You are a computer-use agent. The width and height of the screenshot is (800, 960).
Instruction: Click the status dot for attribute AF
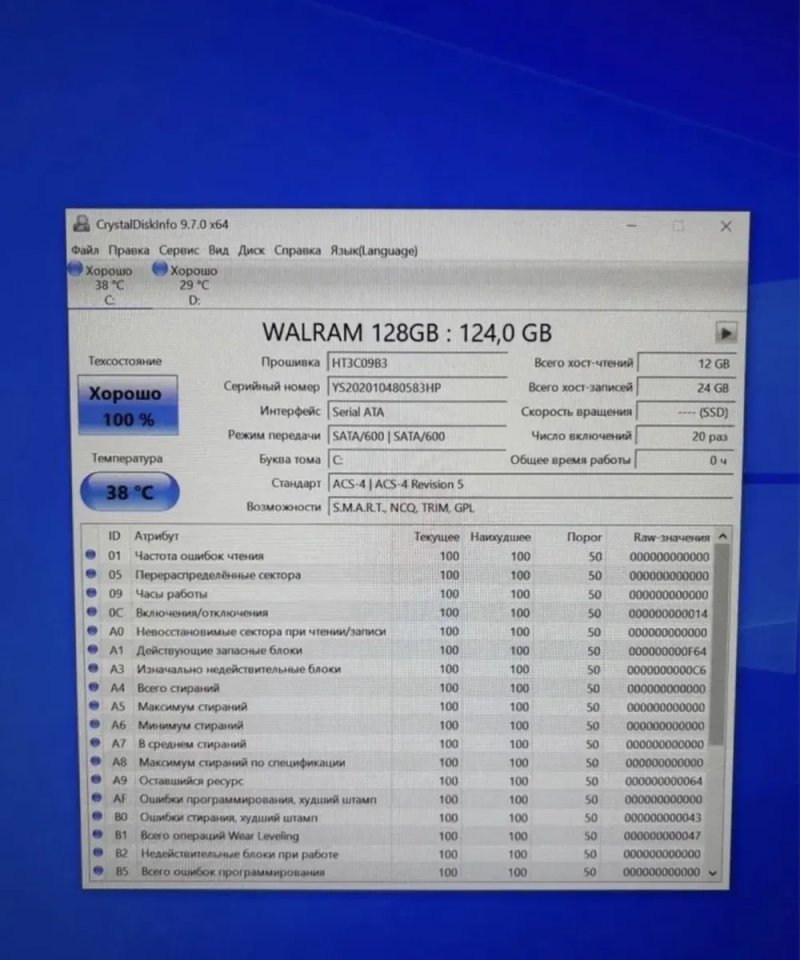(97, 798)
